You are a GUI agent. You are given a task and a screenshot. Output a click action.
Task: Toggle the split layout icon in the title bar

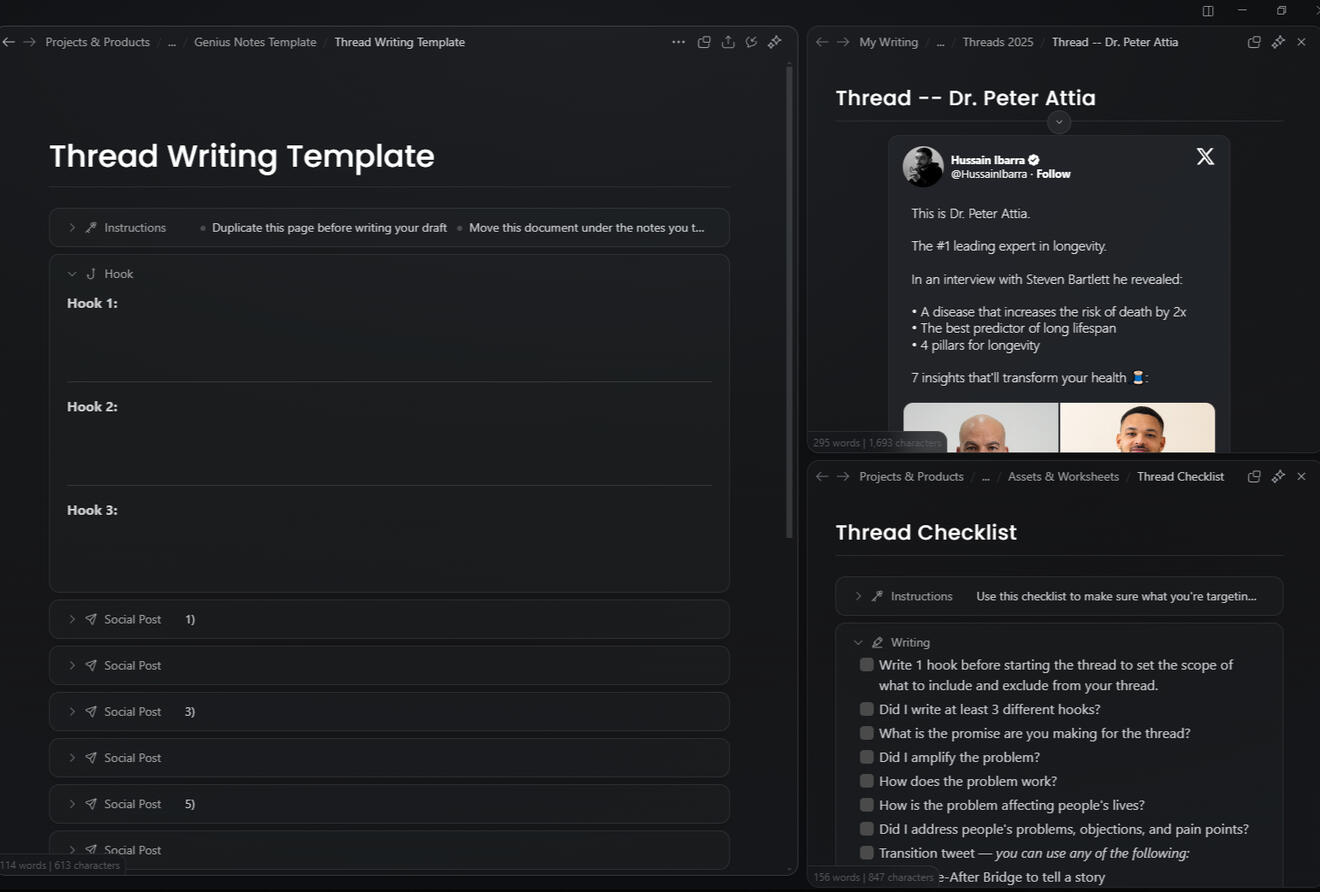1208,10
